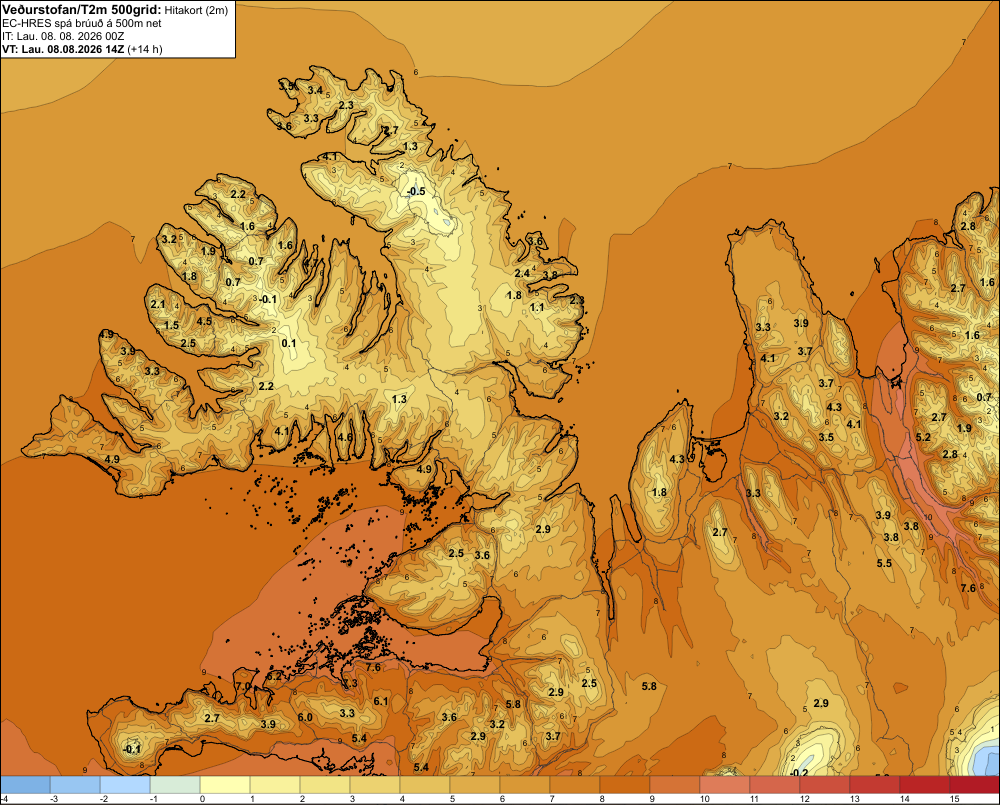Click the '15' legend scale label
The height and width of the screenshot is (805, 1000).
click(x=955, y=799)
